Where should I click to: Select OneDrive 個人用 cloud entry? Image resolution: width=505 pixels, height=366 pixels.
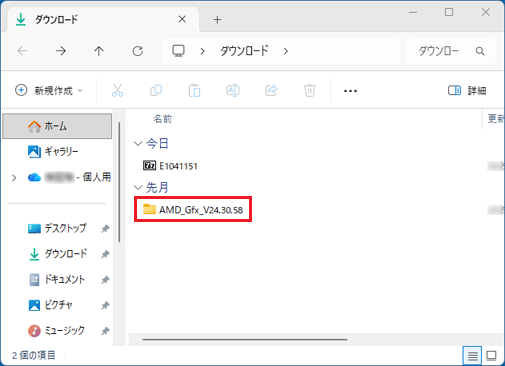point(69,177)
